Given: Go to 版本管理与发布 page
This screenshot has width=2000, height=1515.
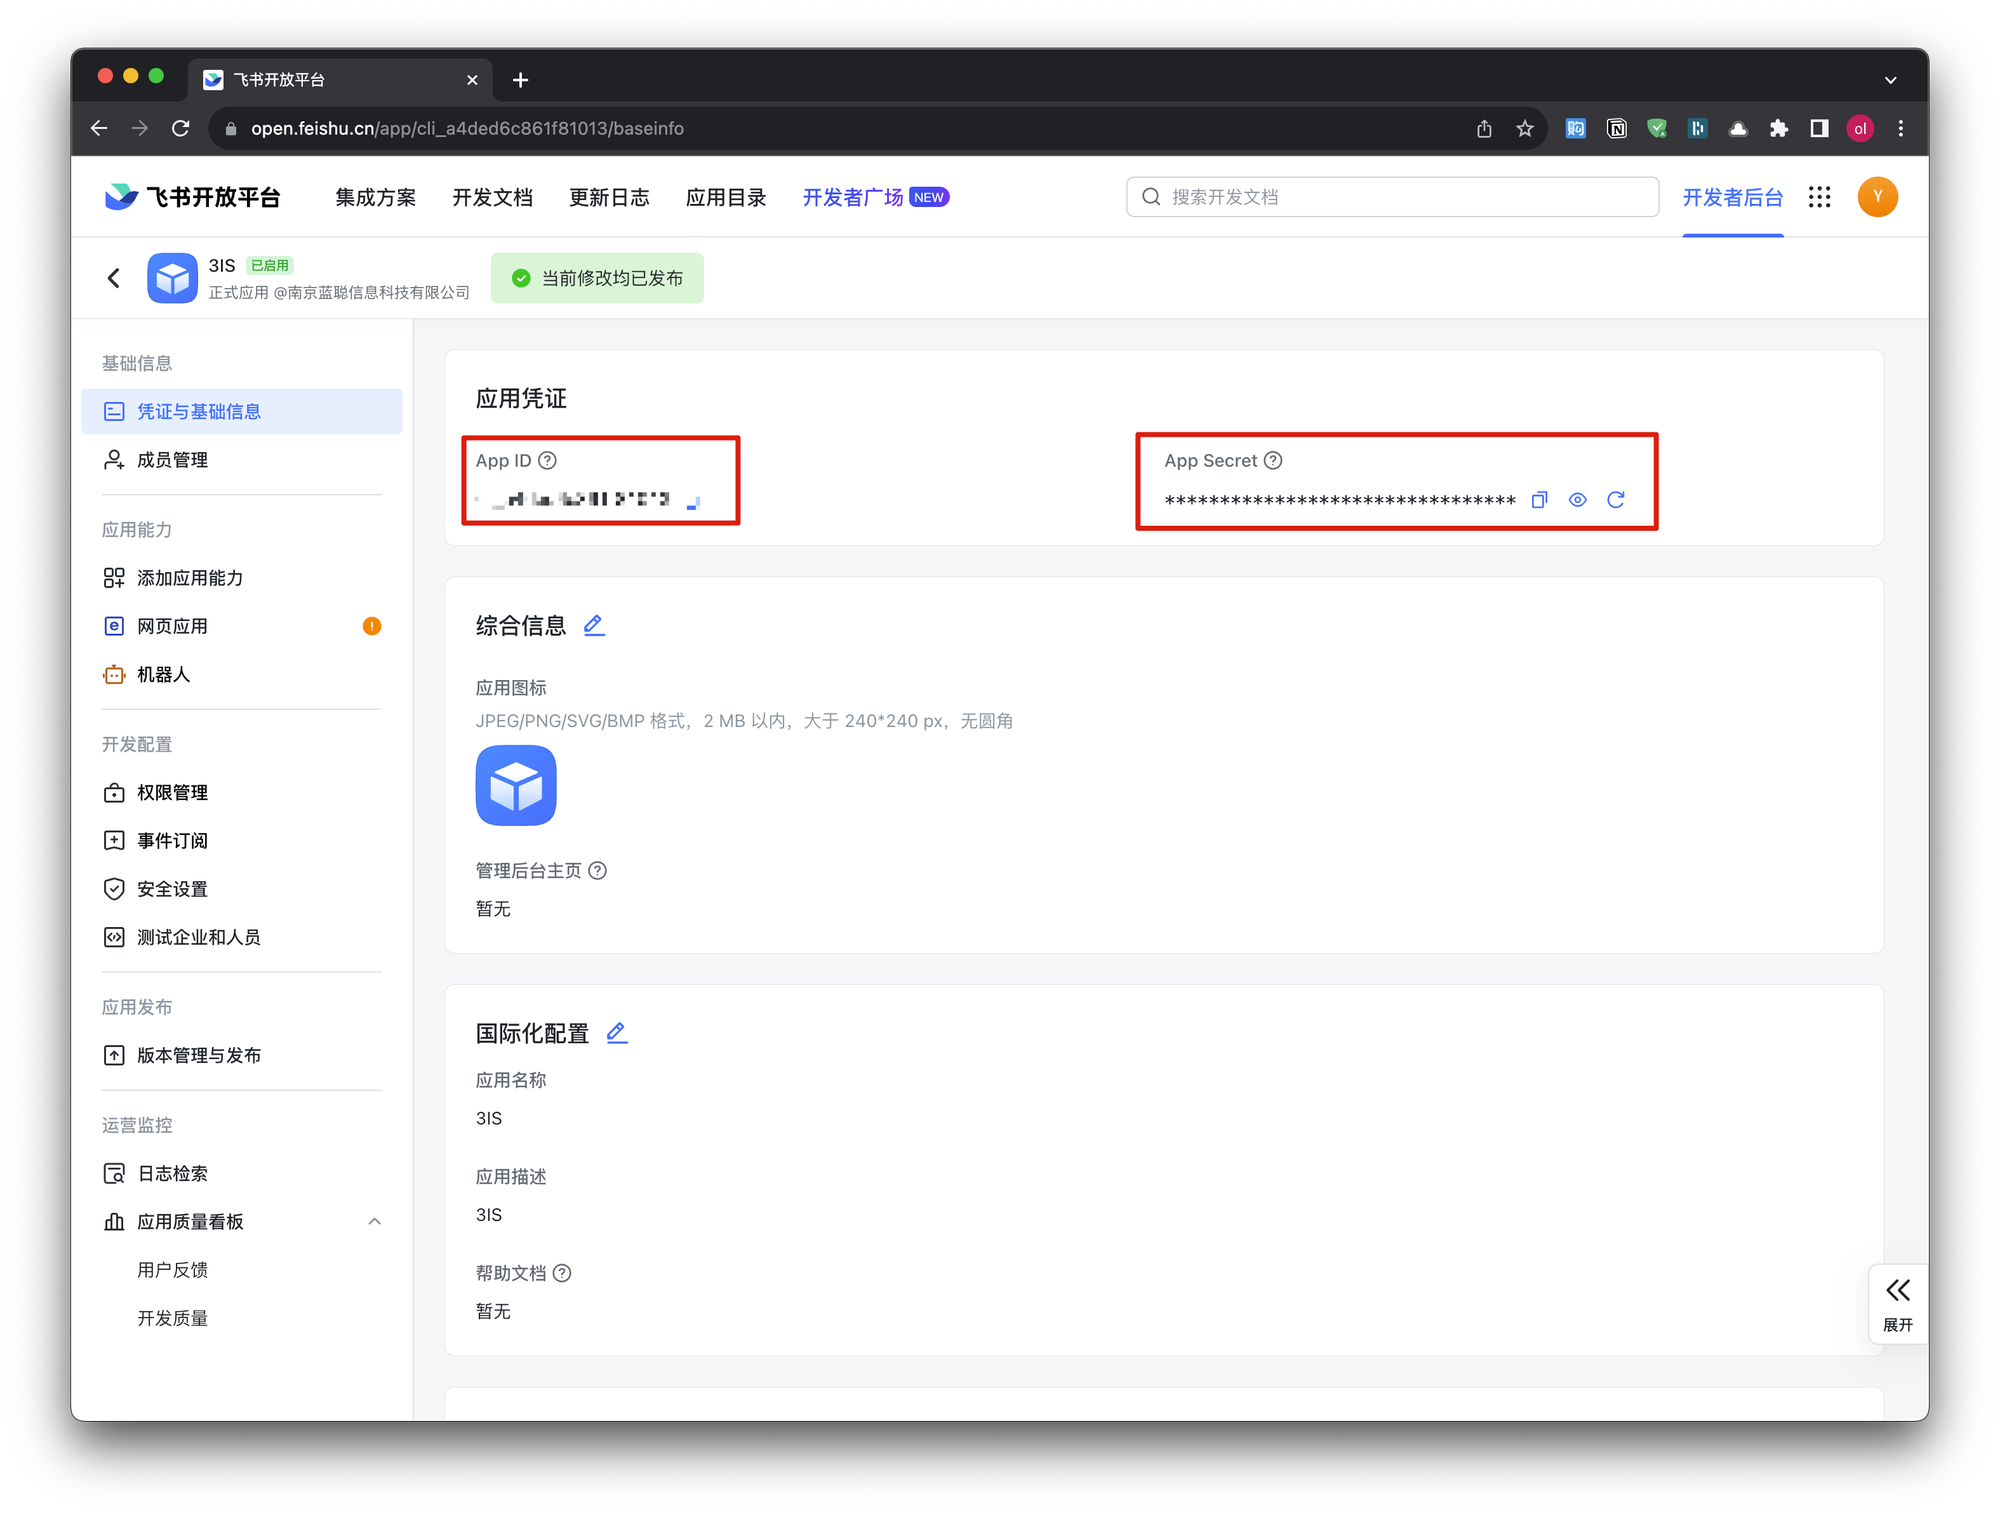Looking at the screenshot, I should [x=198, y=1055].
